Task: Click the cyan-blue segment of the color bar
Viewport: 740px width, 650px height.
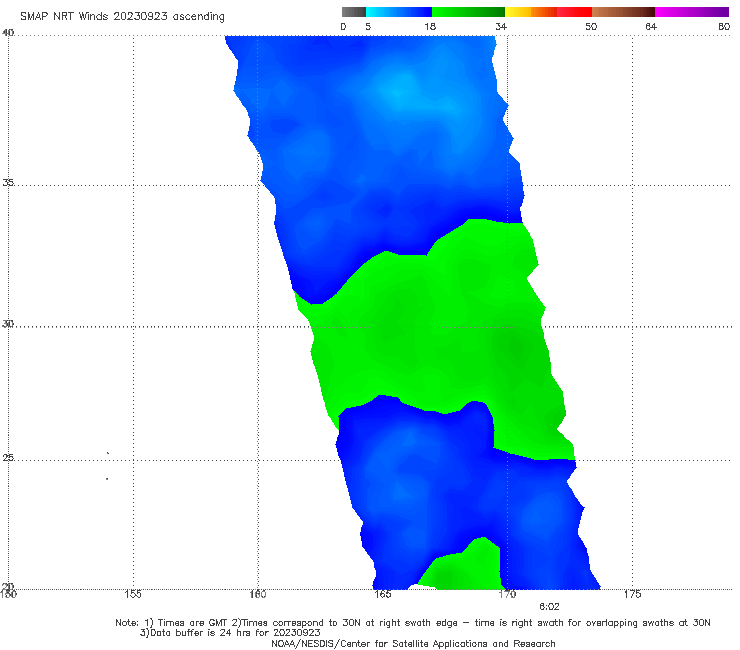Action: [x=399, y=12]
